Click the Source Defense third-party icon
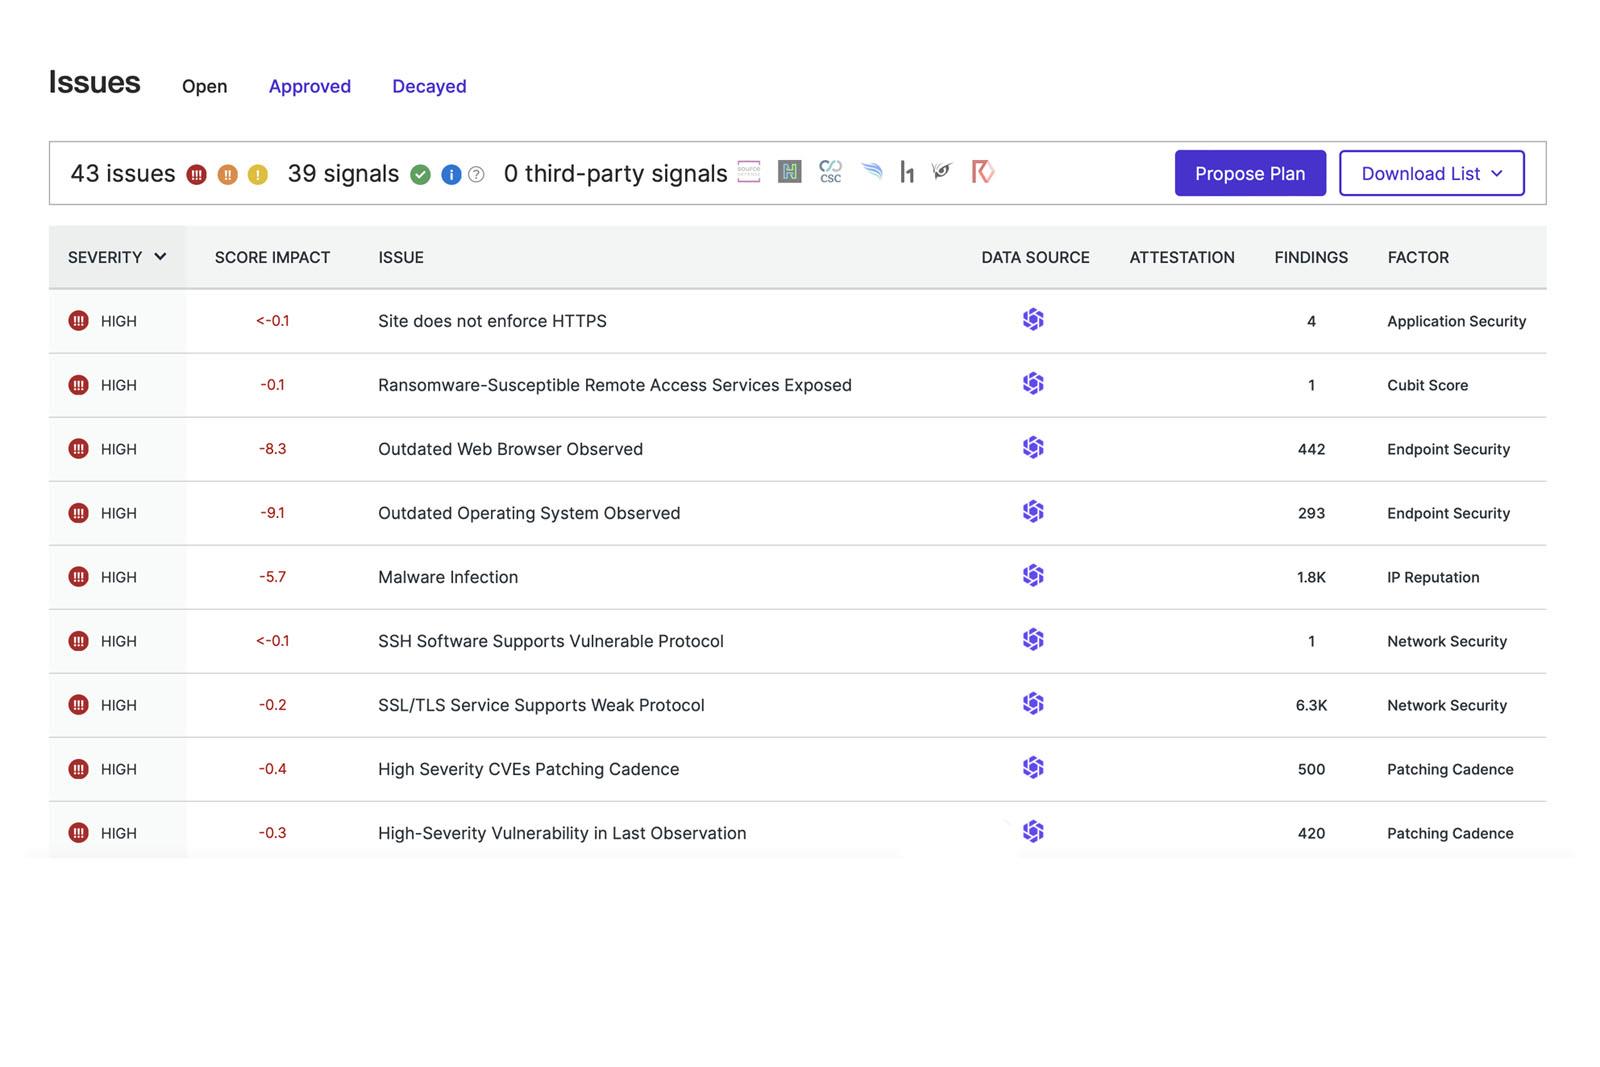 coord(749,172)
